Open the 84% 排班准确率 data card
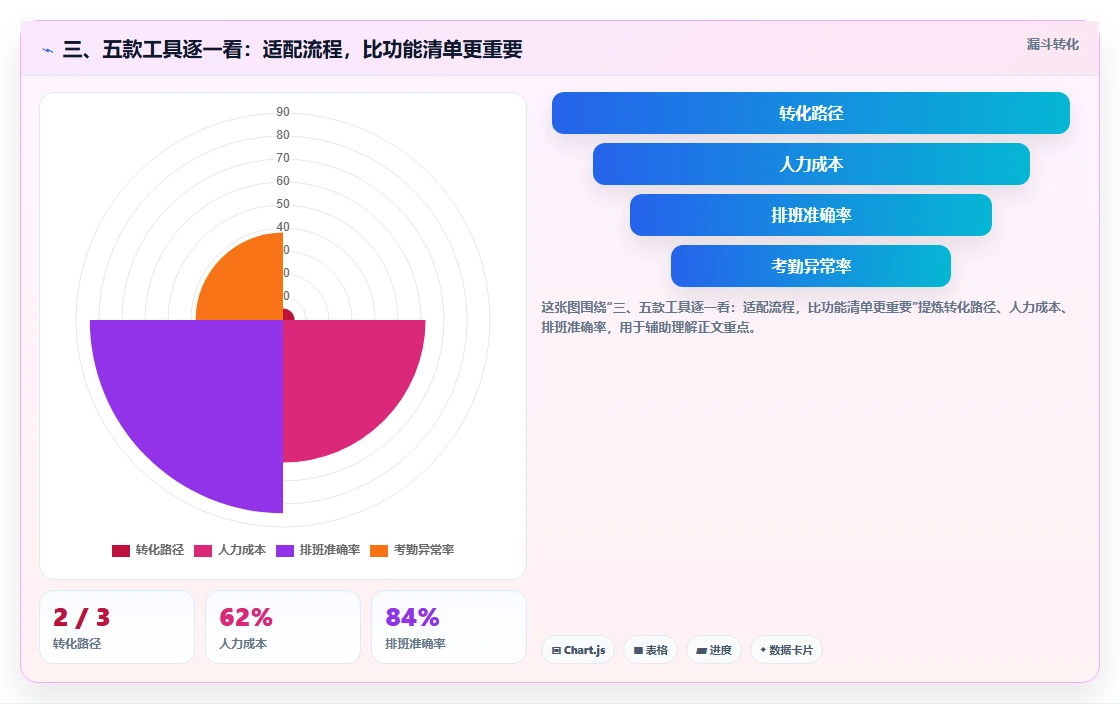This screenshot has height=704, width=1120. point(449,627)
